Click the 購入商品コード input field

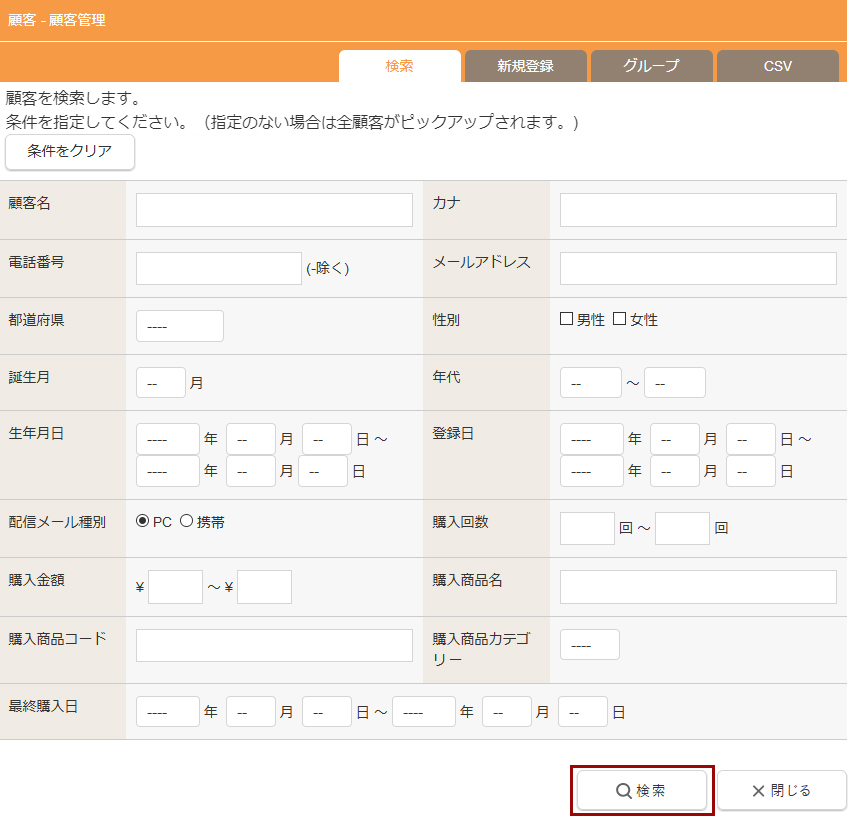(274, 645)
